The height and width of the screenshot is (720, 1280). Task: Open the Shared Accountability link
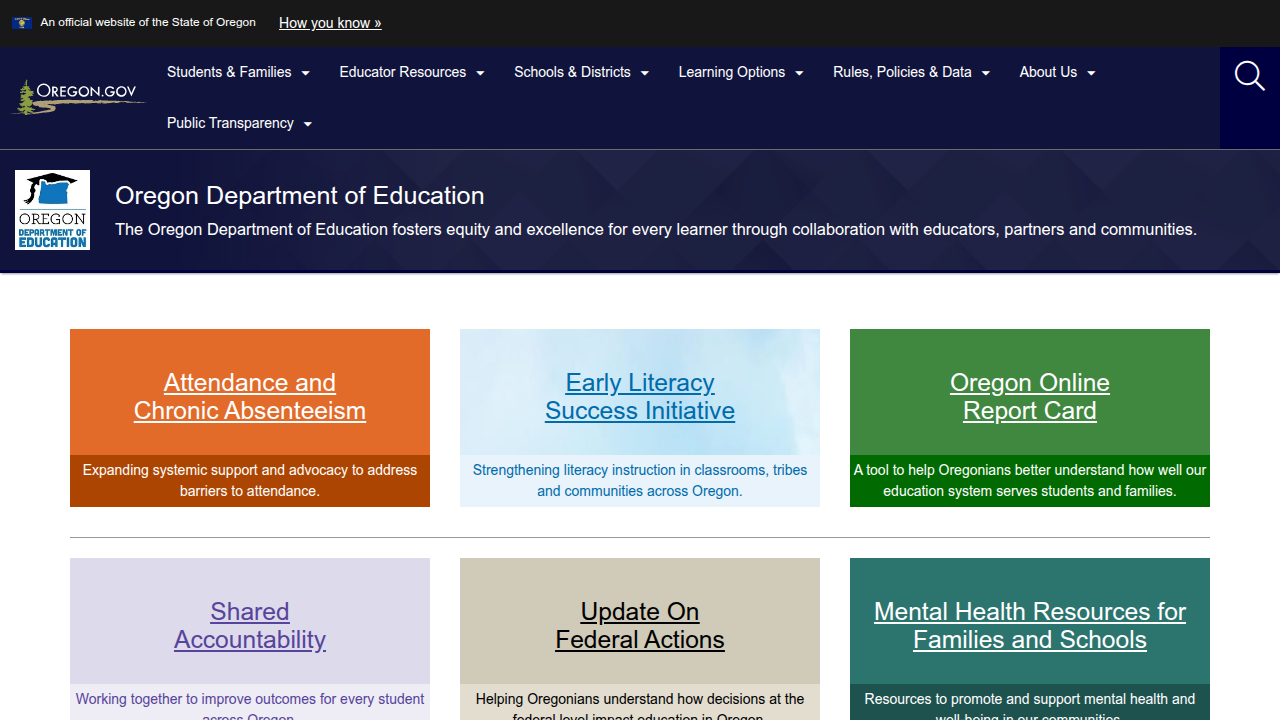tap(250, 626)
